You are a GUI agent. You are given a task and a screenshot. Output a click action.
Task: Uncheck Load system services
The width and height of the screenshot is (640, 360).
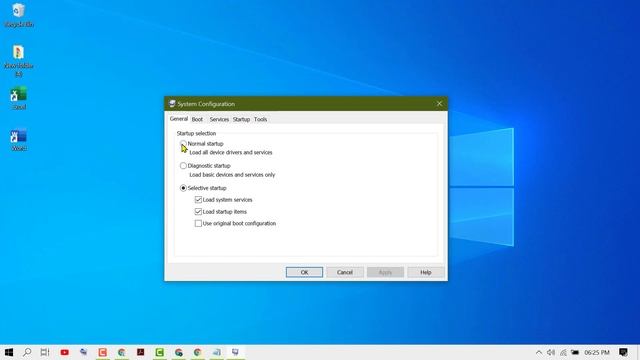click(198, 200)
